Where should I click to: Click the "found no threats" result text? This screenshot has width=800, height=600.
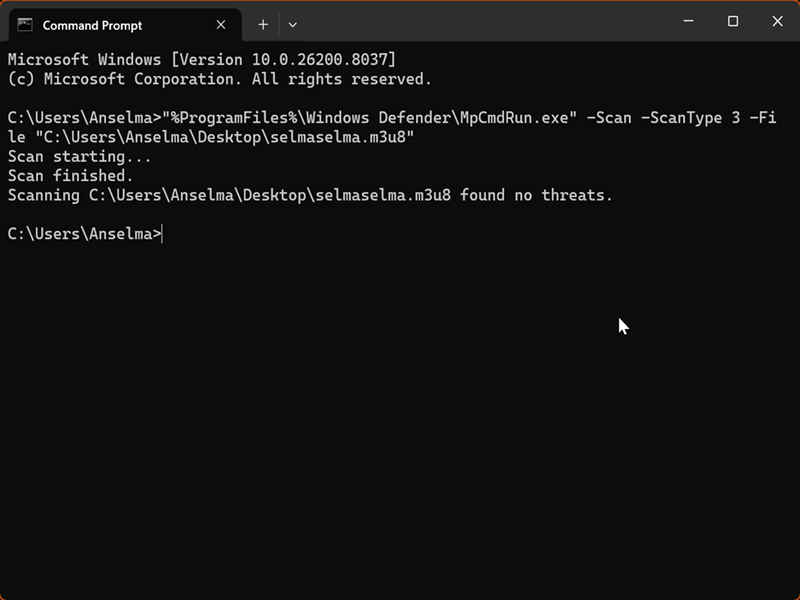[x=537, y=195]
